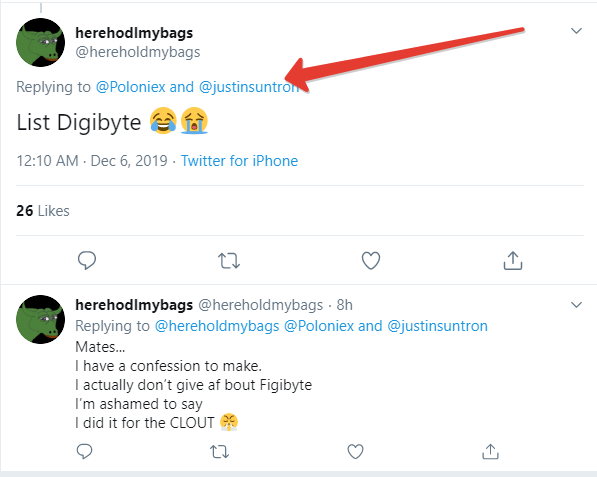This screenshot has height=477, width=597.
Task: Expand the second tweet's options chevron
Action: pyautogui.click(x=576, y=305)
